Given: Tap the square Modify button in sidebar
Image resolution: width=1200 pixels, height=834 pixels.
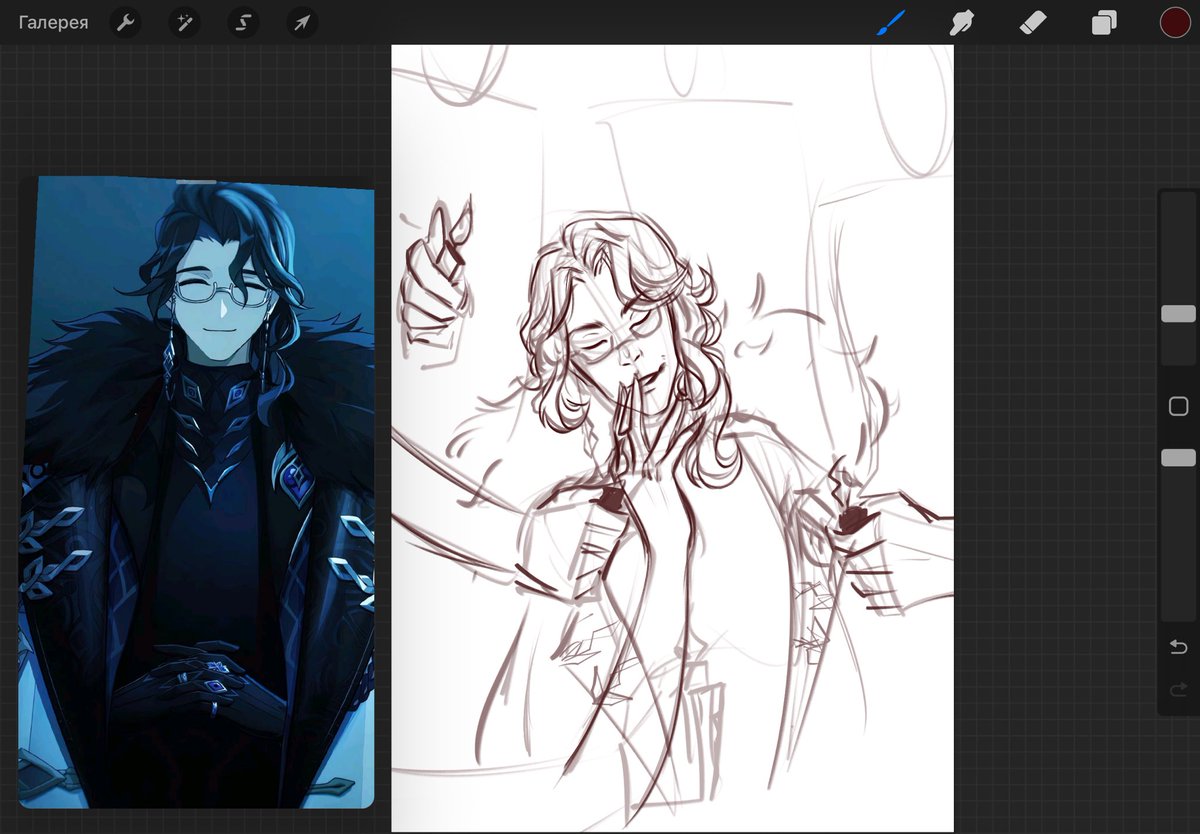Looking at the screenshot, I should [x=1178, y=406].
